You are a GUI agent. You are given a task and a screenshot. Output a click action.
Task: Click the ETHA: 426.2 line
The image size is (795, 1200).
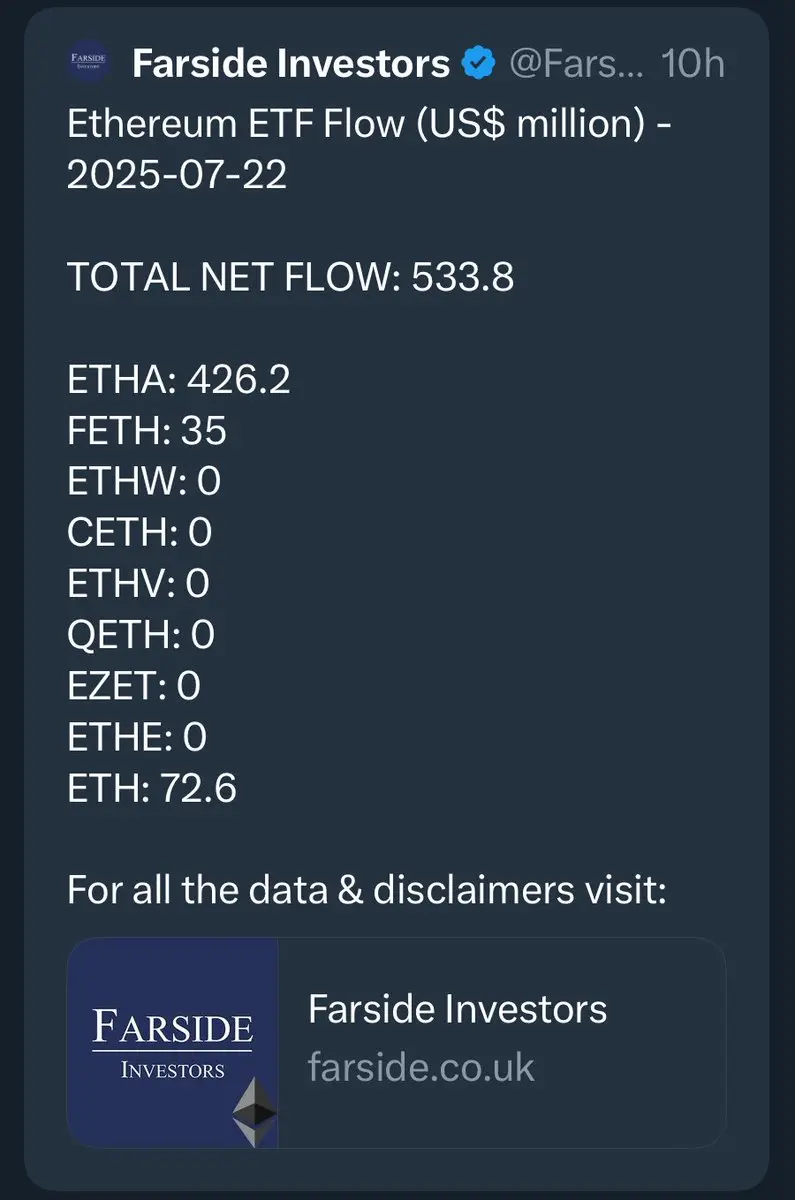coord(179,379)
